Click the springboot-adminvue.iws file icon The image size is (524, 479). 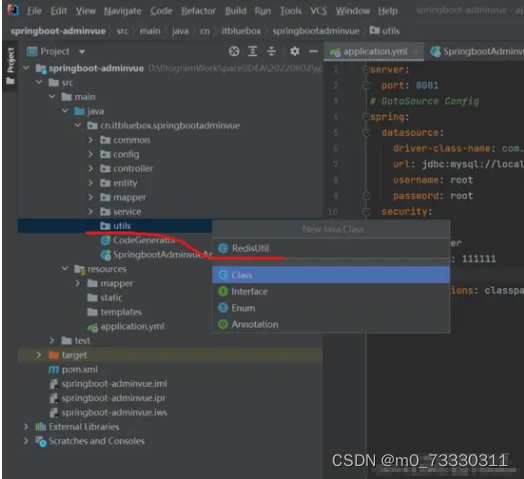[54, 412]
